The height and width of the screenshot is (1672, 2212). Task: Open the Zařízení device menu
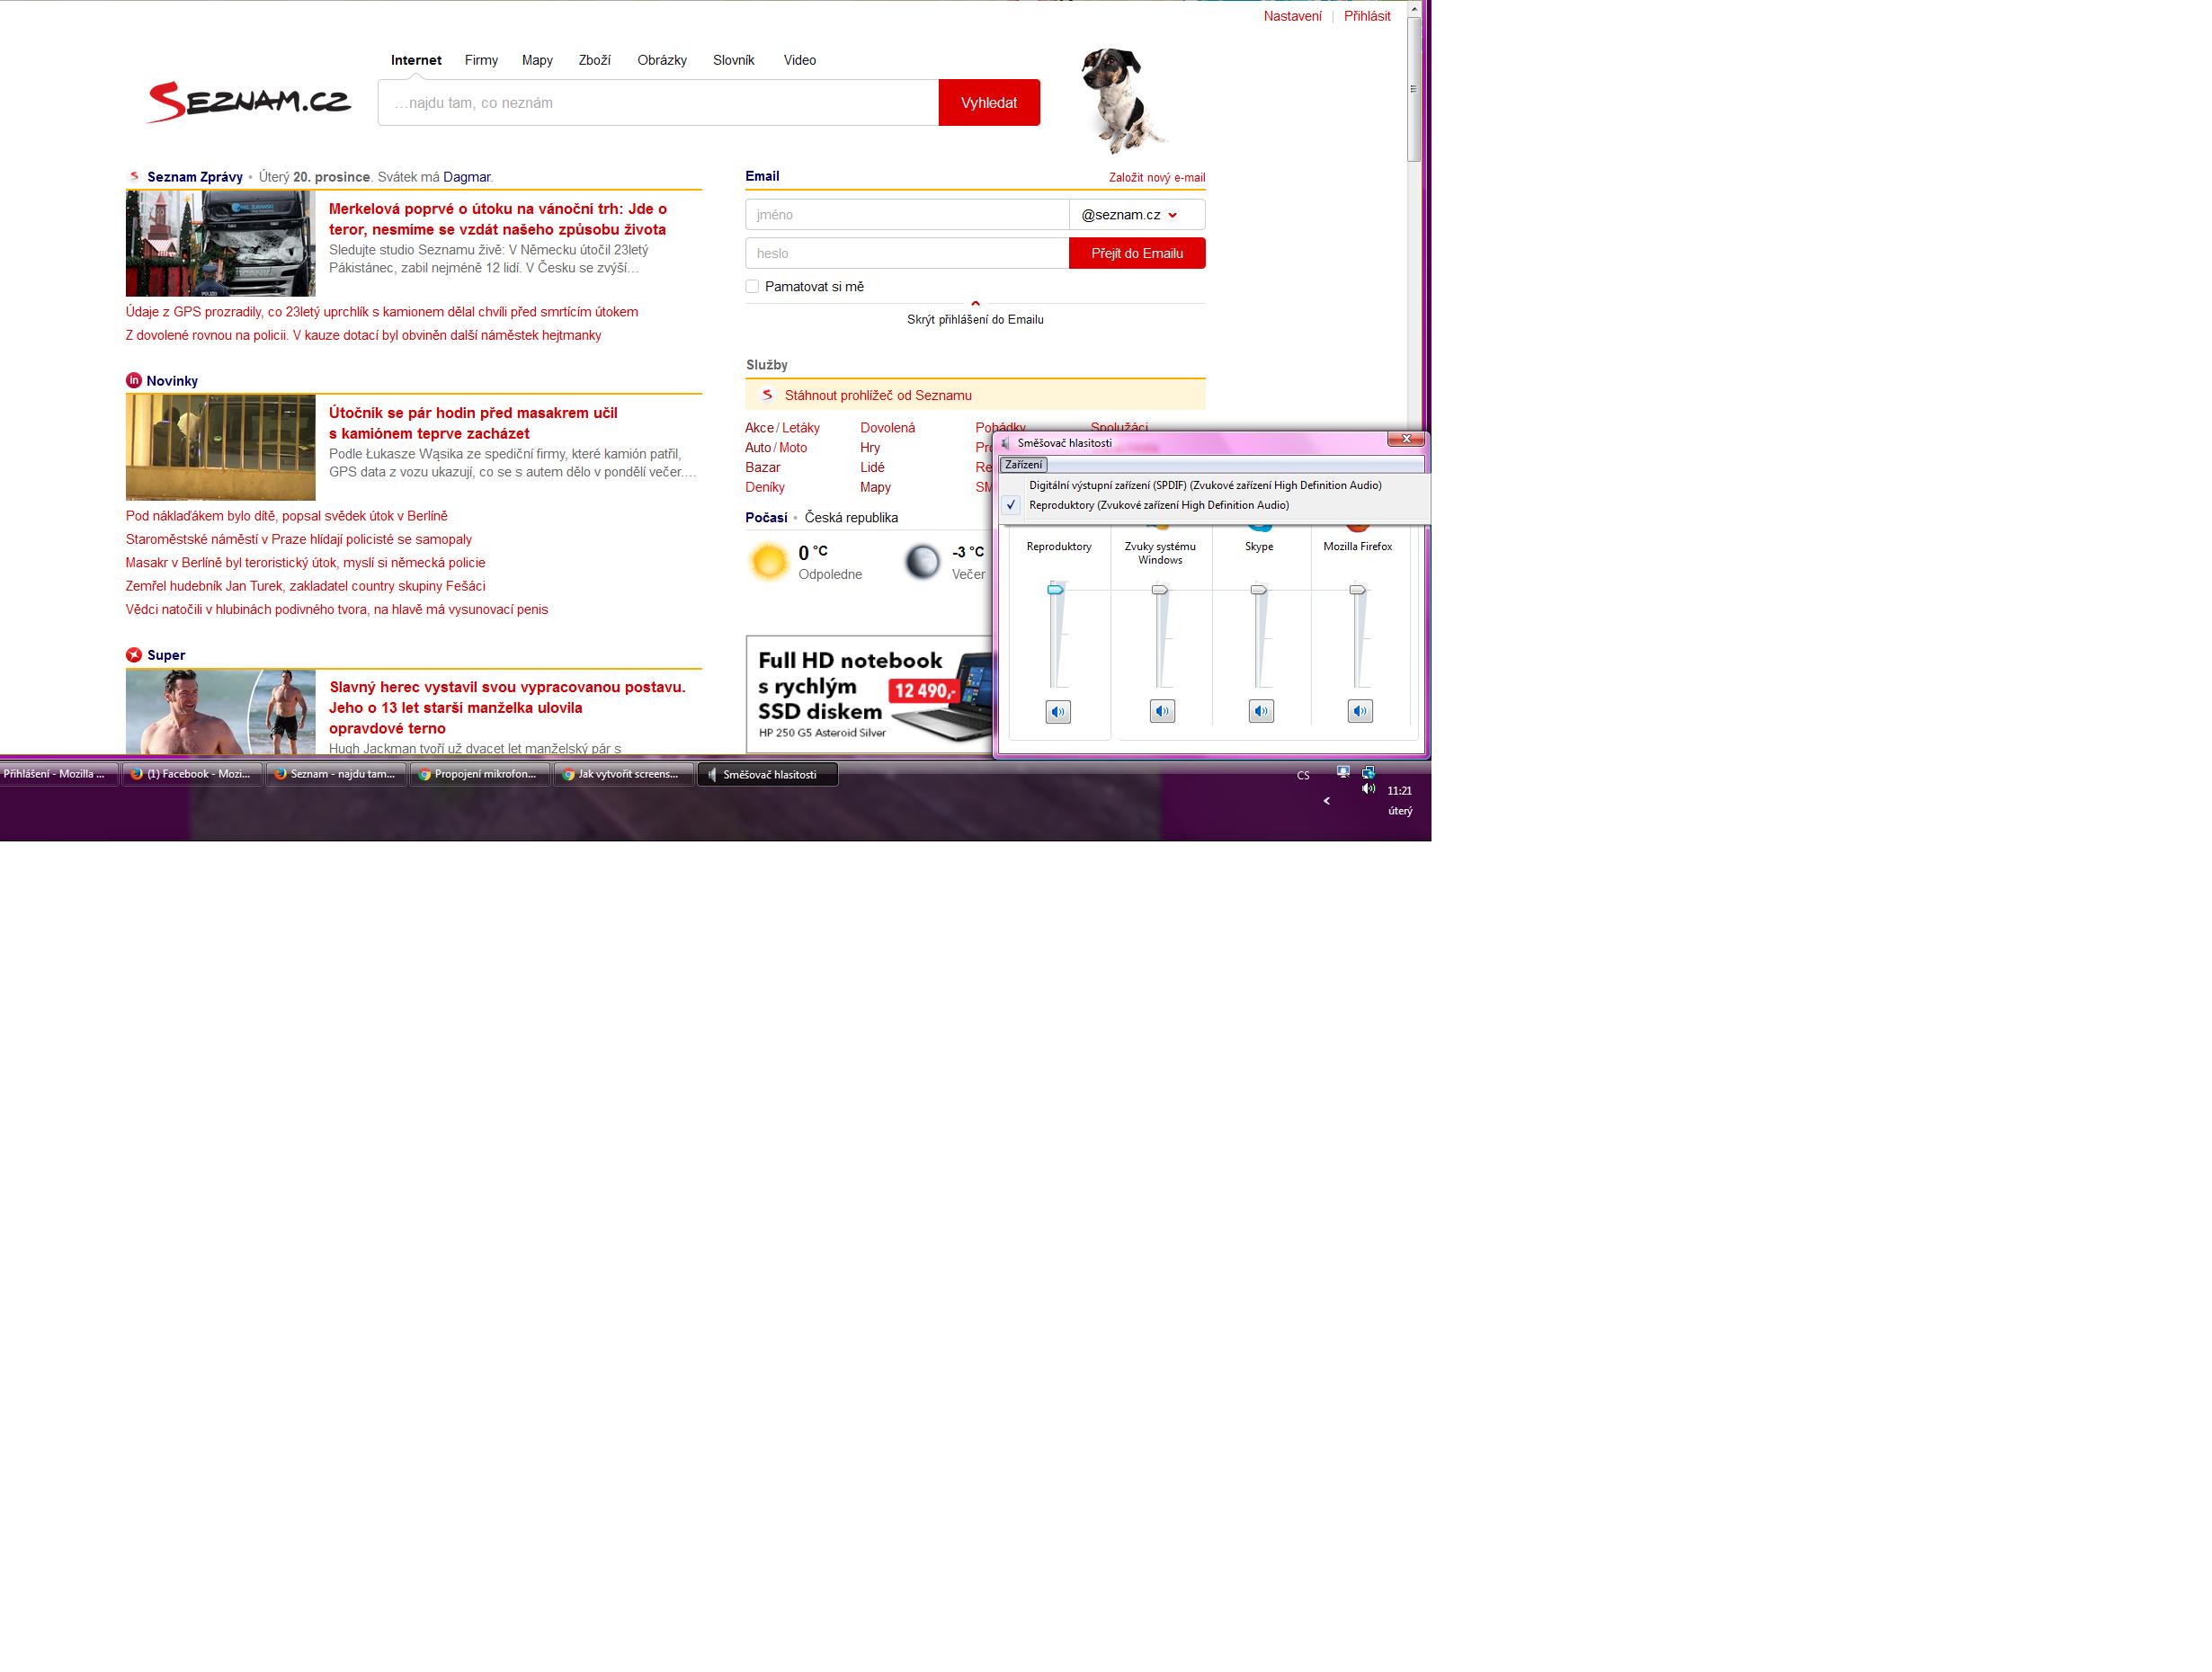(1023, 465)
